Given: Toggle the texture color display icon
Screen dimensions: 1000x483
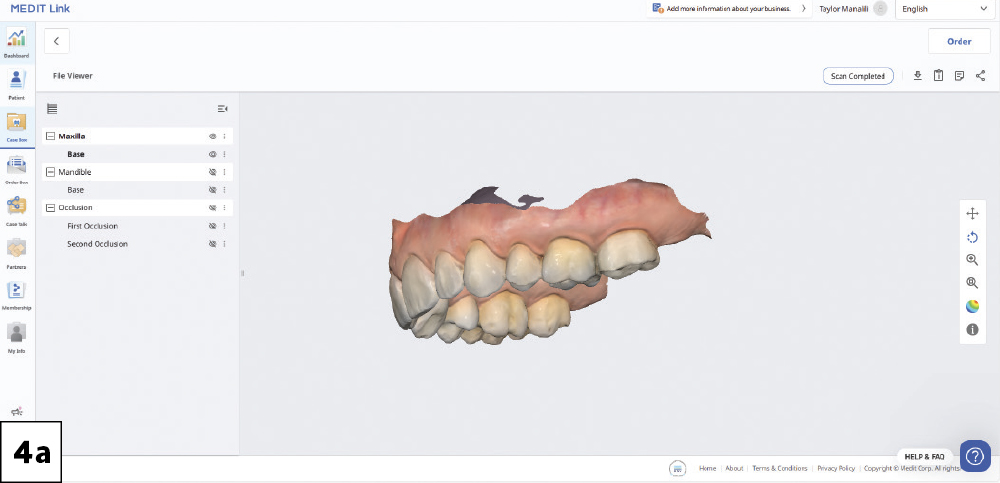Looking at the screenshot, I should [x=972, y=306].
